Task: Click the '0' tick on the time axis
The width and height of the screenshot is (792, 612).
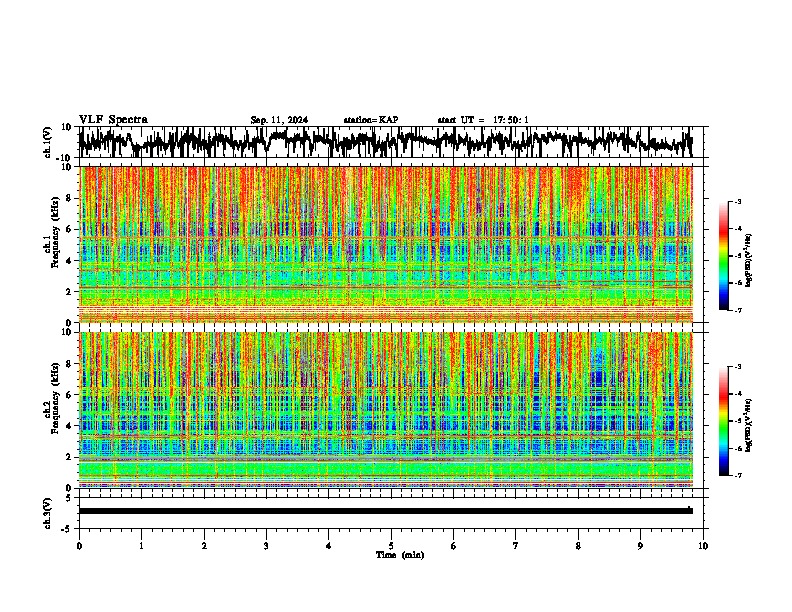Action: pos(79,546)
